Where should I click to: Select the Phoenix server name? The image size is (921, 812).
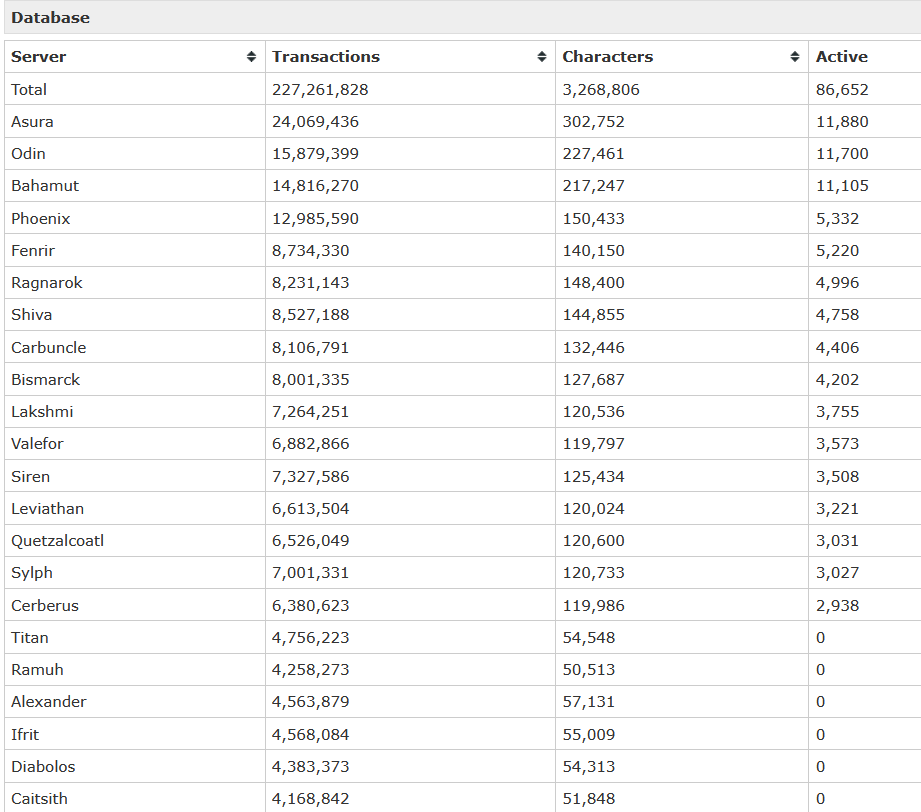click(x=41, y=219)
